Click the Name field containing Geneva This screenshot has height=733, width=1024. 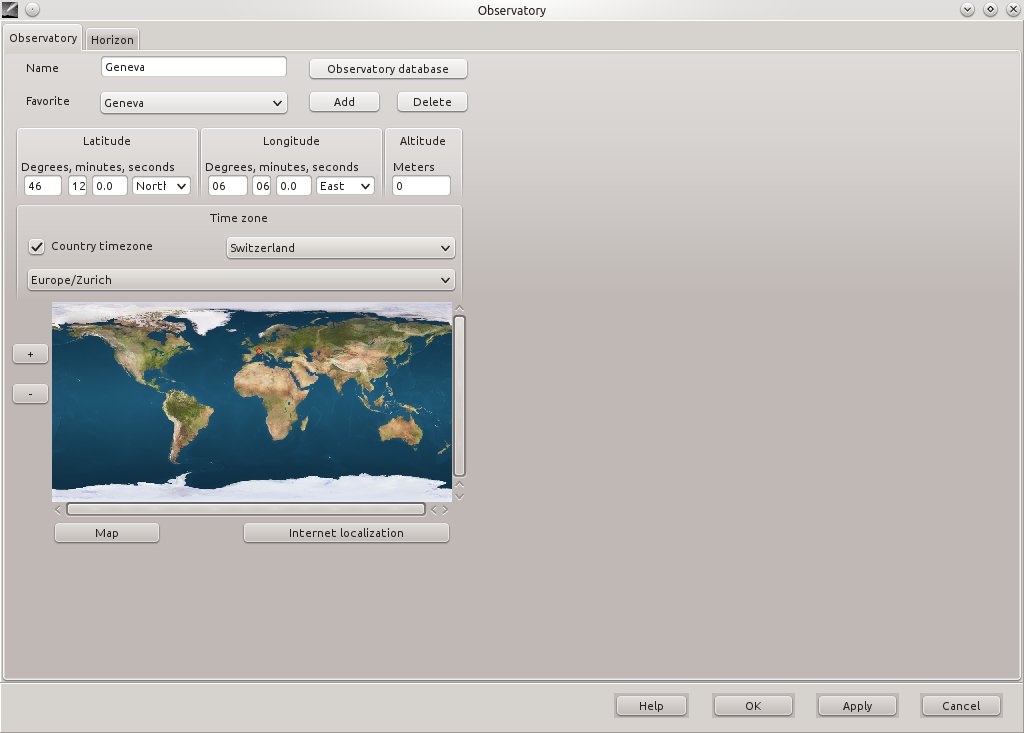[193, 67]
